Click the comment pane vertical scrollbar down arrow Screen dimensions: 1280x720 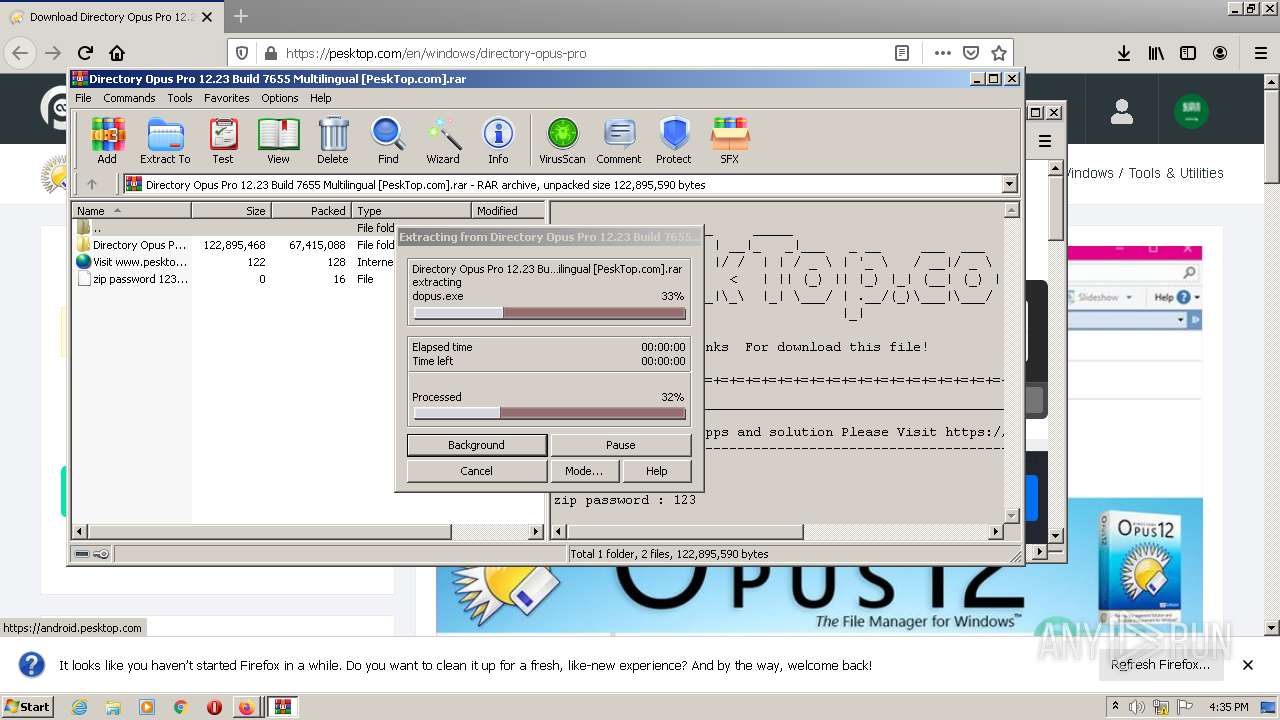tap(1011, 516)
